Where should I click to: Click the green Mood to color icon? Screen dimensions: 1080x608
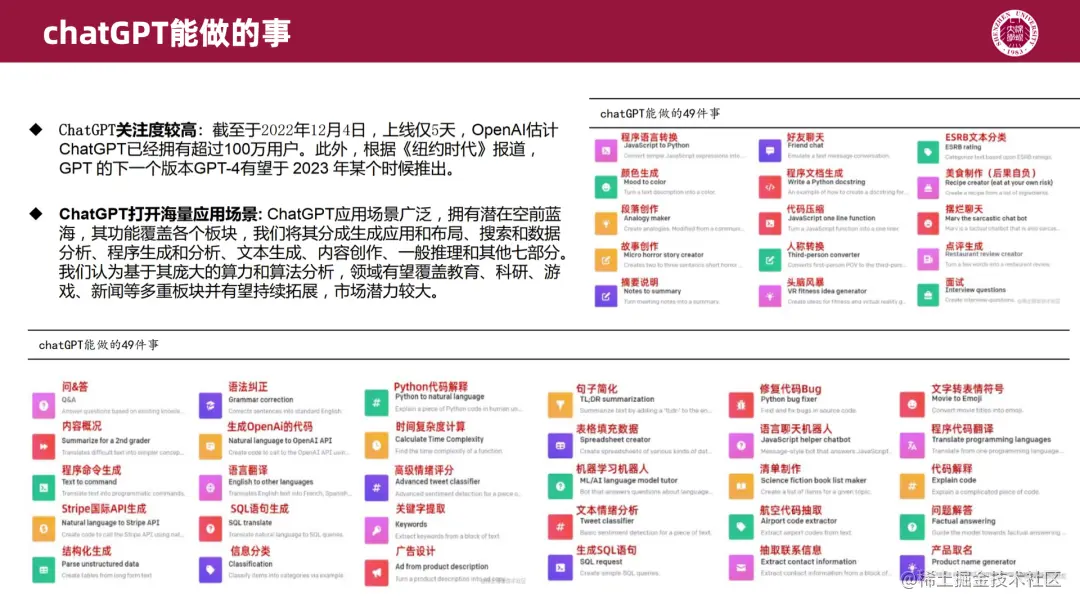[606, 187]
